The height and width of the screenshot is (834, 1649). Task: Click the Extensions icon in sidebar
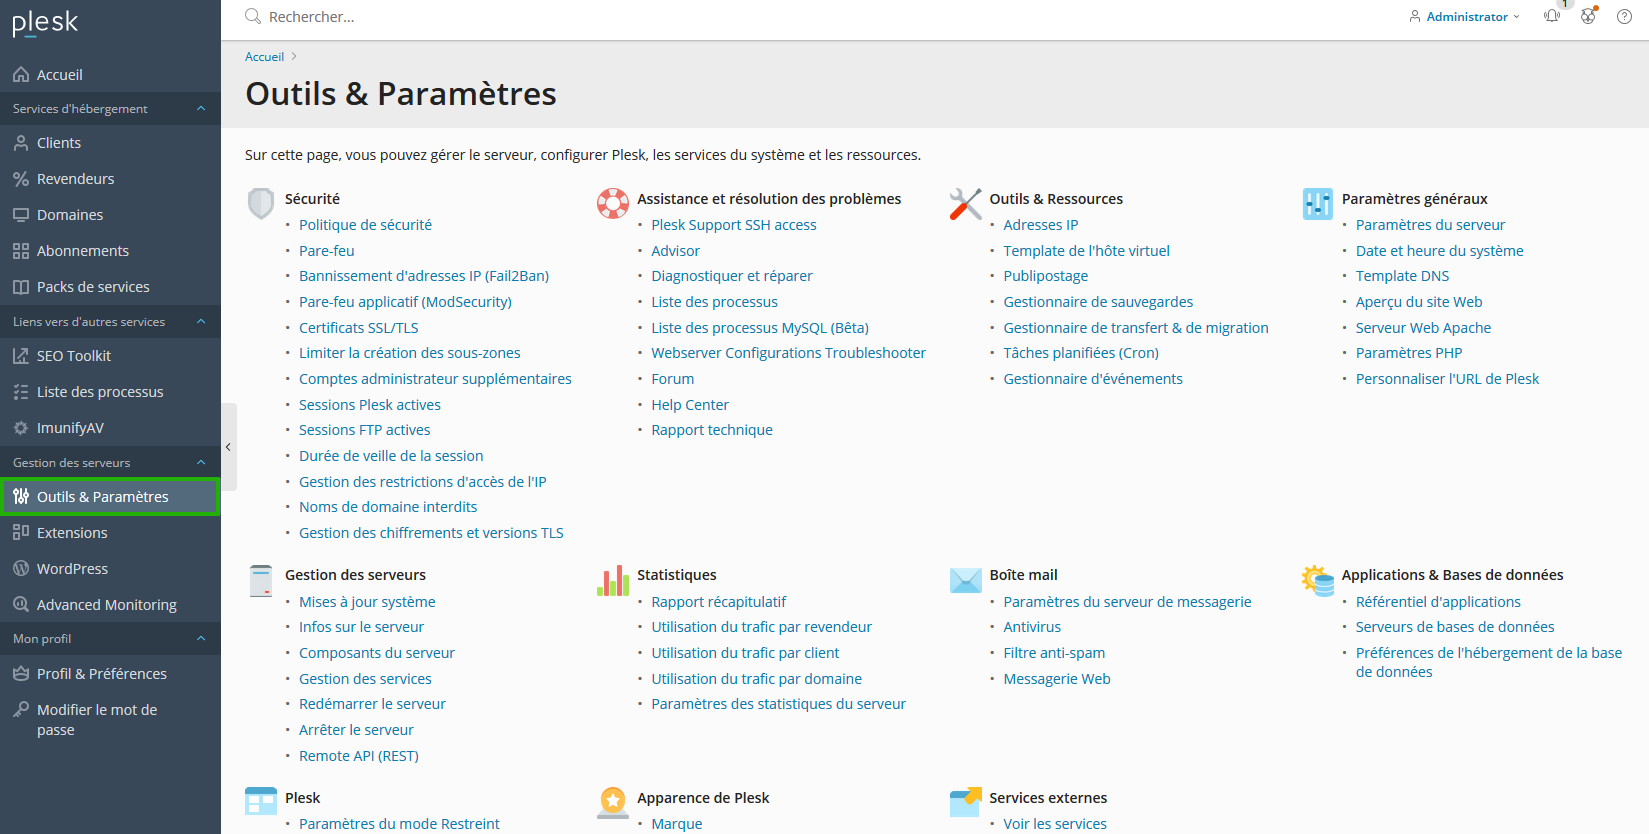click(x=21, y=533)
